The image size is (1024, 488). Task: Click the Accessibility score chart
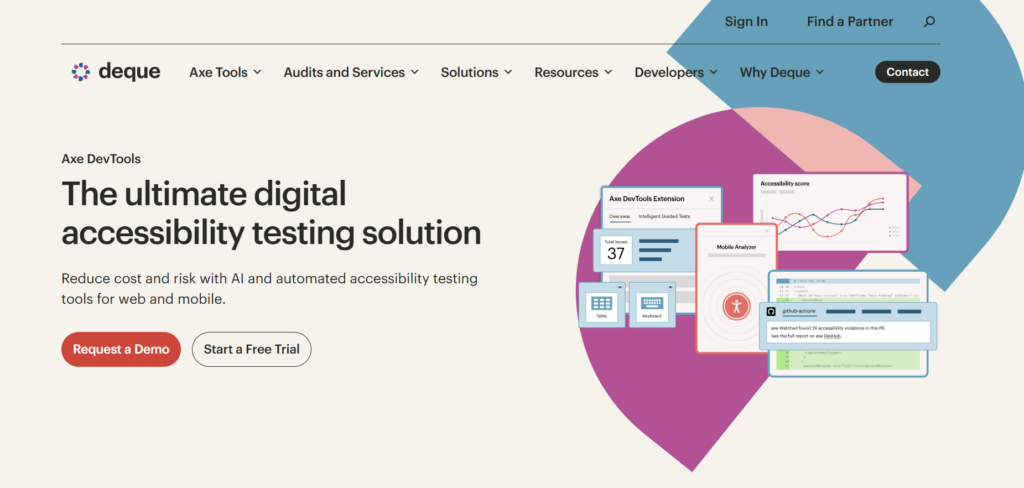tap(830, 212)
